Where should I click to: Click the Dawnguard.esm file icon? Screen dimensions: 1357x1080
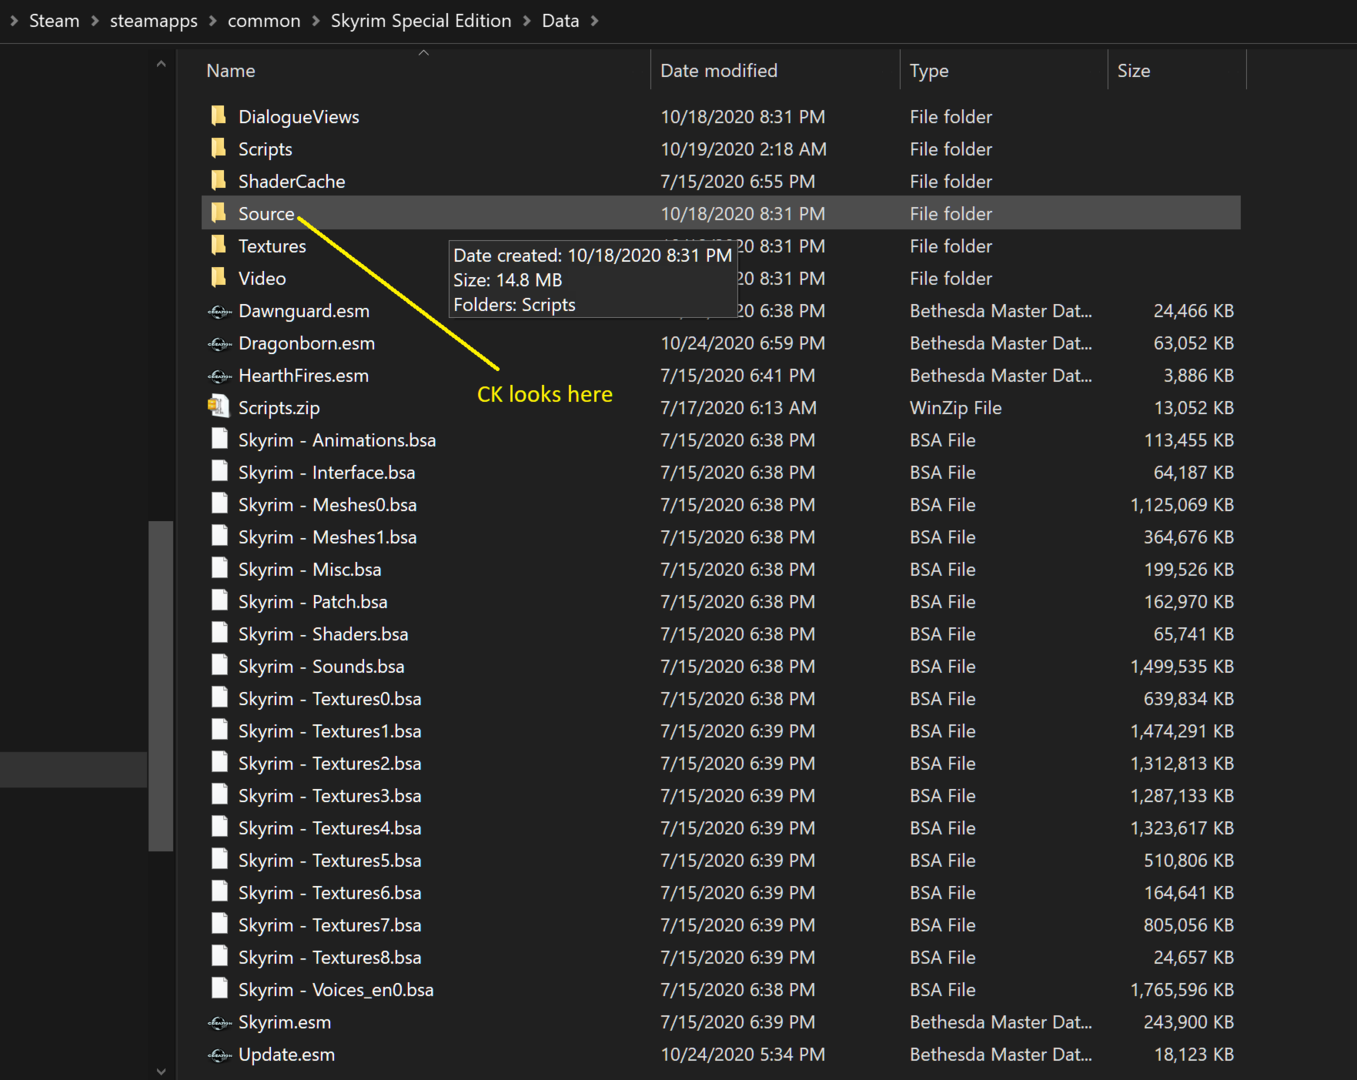click(219, 311)
